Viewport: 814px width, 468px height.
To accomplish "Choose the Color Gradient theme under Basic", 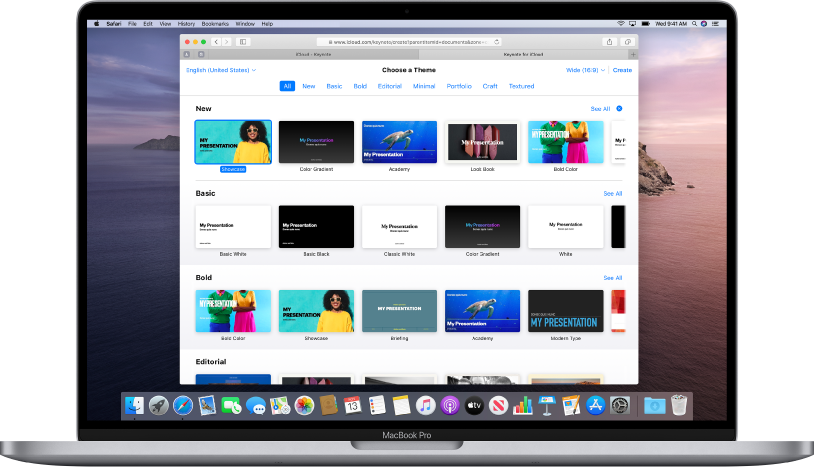I will [x=482, y=227].
